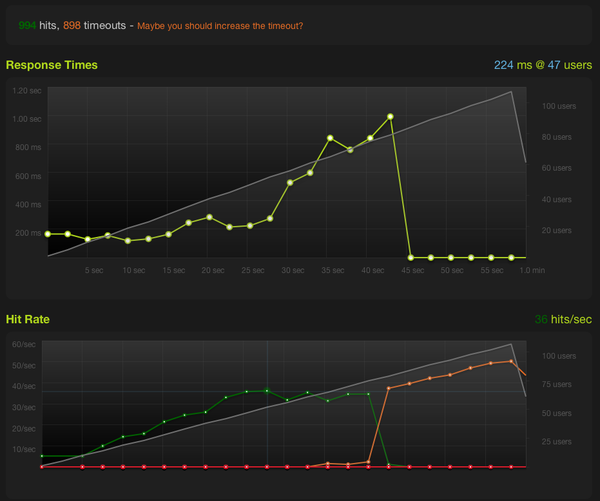Click the '10 sec' time axis label
The image size is (600, 501).
[x=134, y=270]
